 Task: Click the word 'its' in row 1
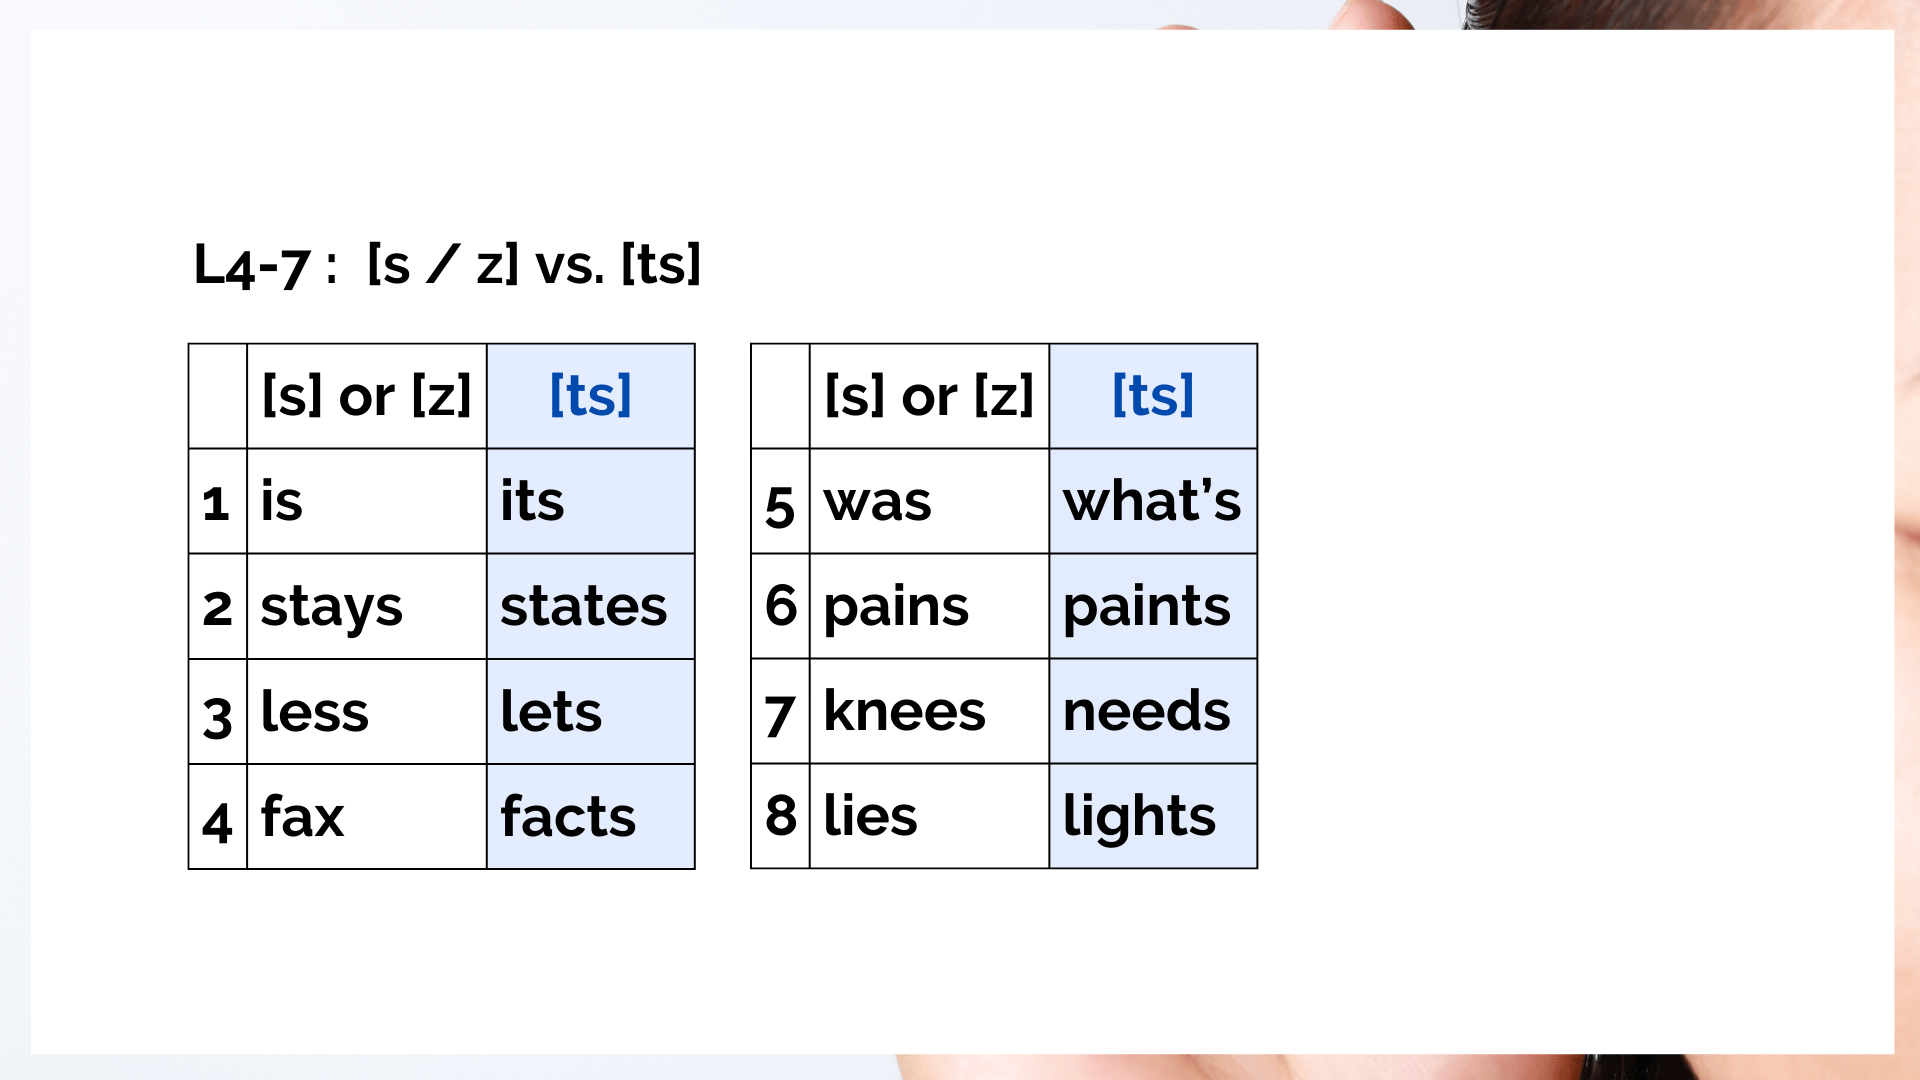pyautogui.click(x=532, y=500)
